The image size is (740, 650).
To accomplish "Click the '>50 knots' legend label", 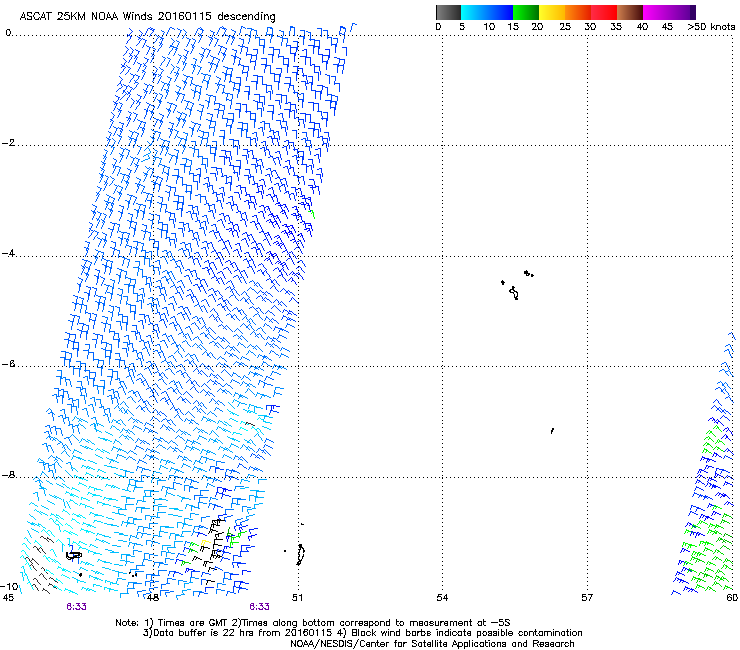I will 711,27.
